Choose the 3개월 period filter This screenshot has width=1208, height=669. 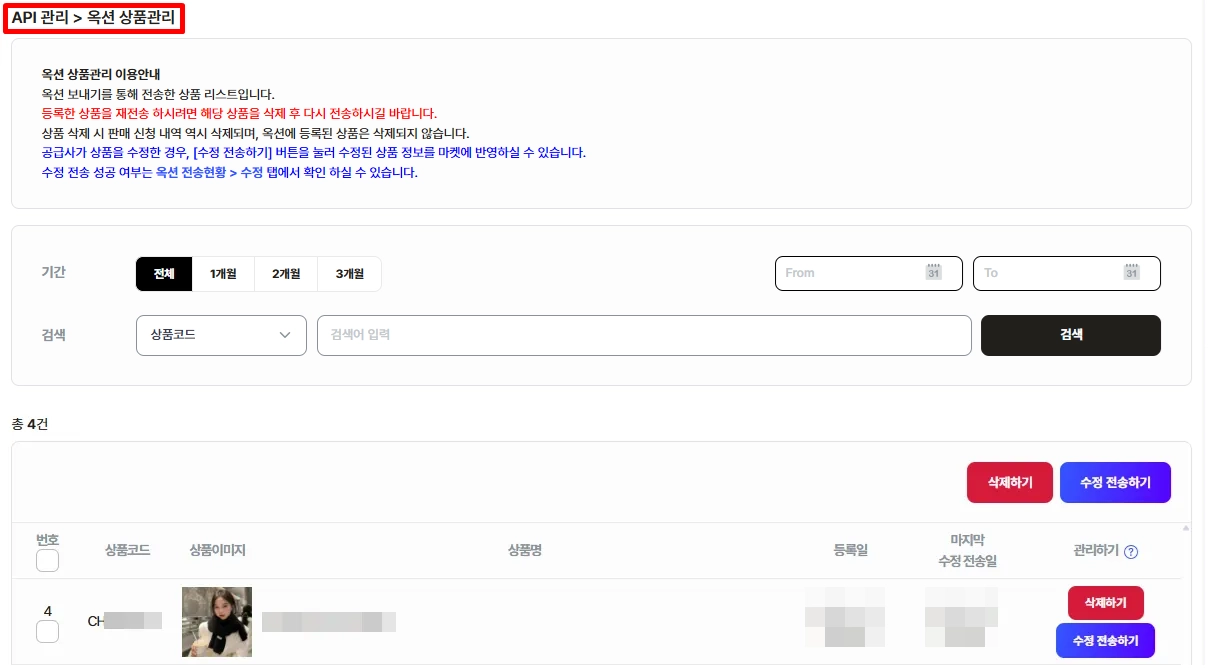(349, 274)
